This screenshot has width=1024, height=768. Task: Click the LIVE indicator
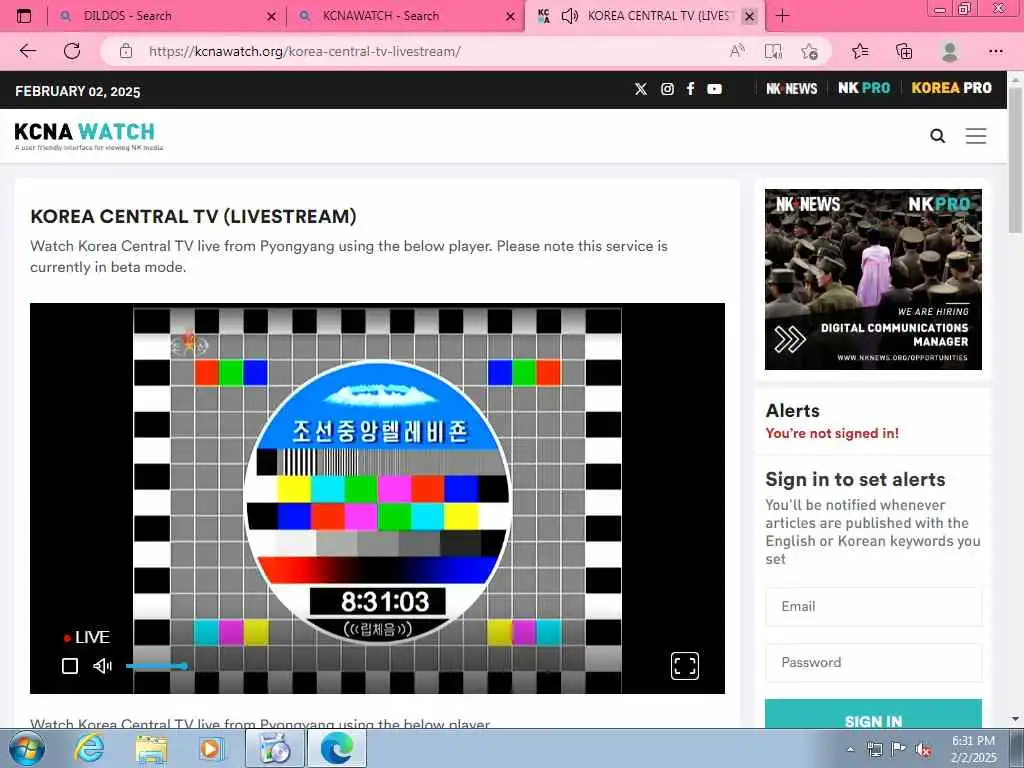click(x=87, y=637)
